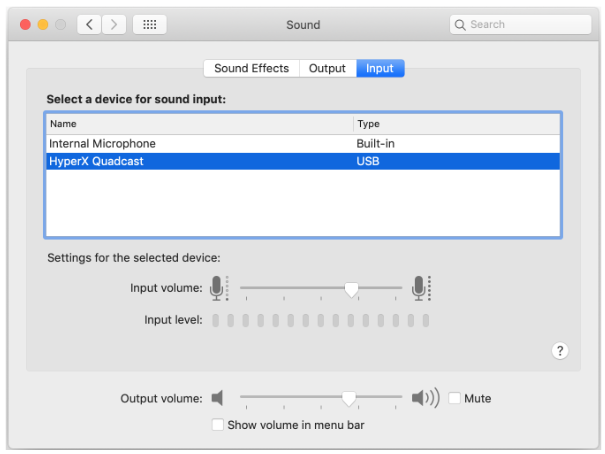Open the help question mark button

coord(560,350)
